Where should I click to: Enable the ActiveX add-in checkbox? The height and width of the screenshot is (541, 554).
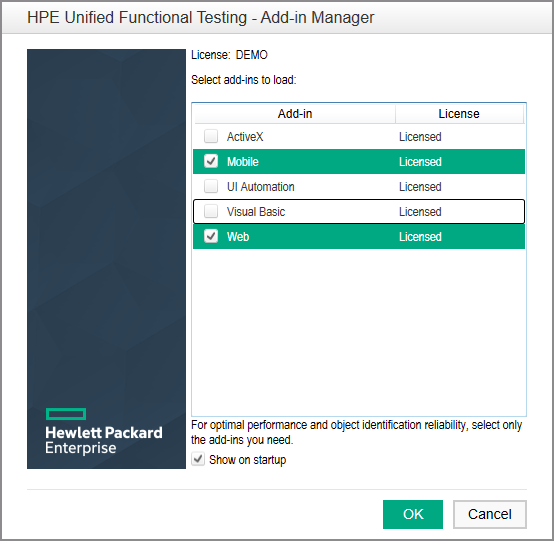point(211,136)
